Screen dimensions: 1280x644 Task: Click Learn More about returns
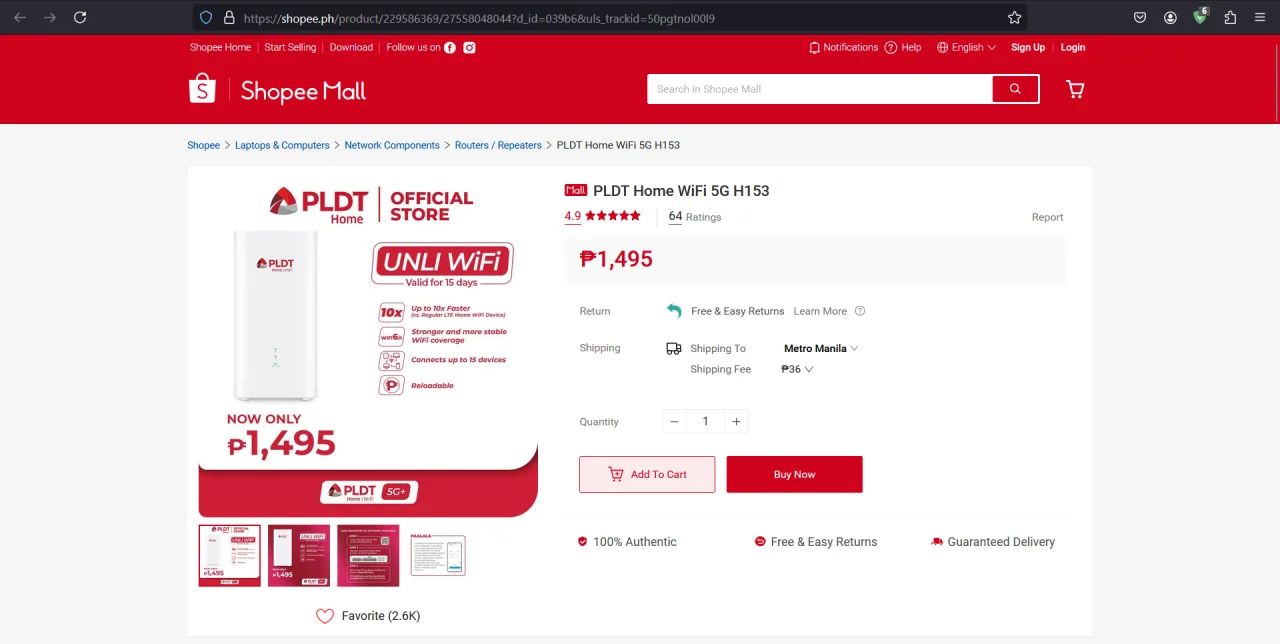click(820, 311)
